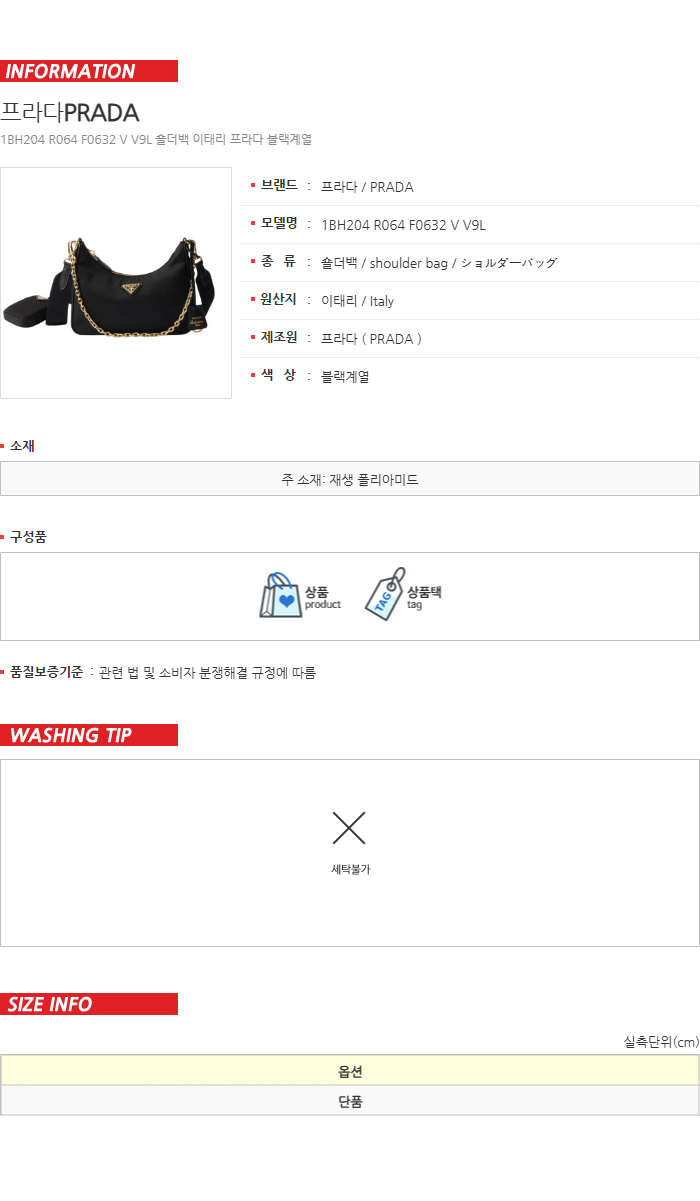This screenshot has width=700, height=1201.
Task: Click the Prada black shoulder bag thumbnail
Action: point(116,283)
